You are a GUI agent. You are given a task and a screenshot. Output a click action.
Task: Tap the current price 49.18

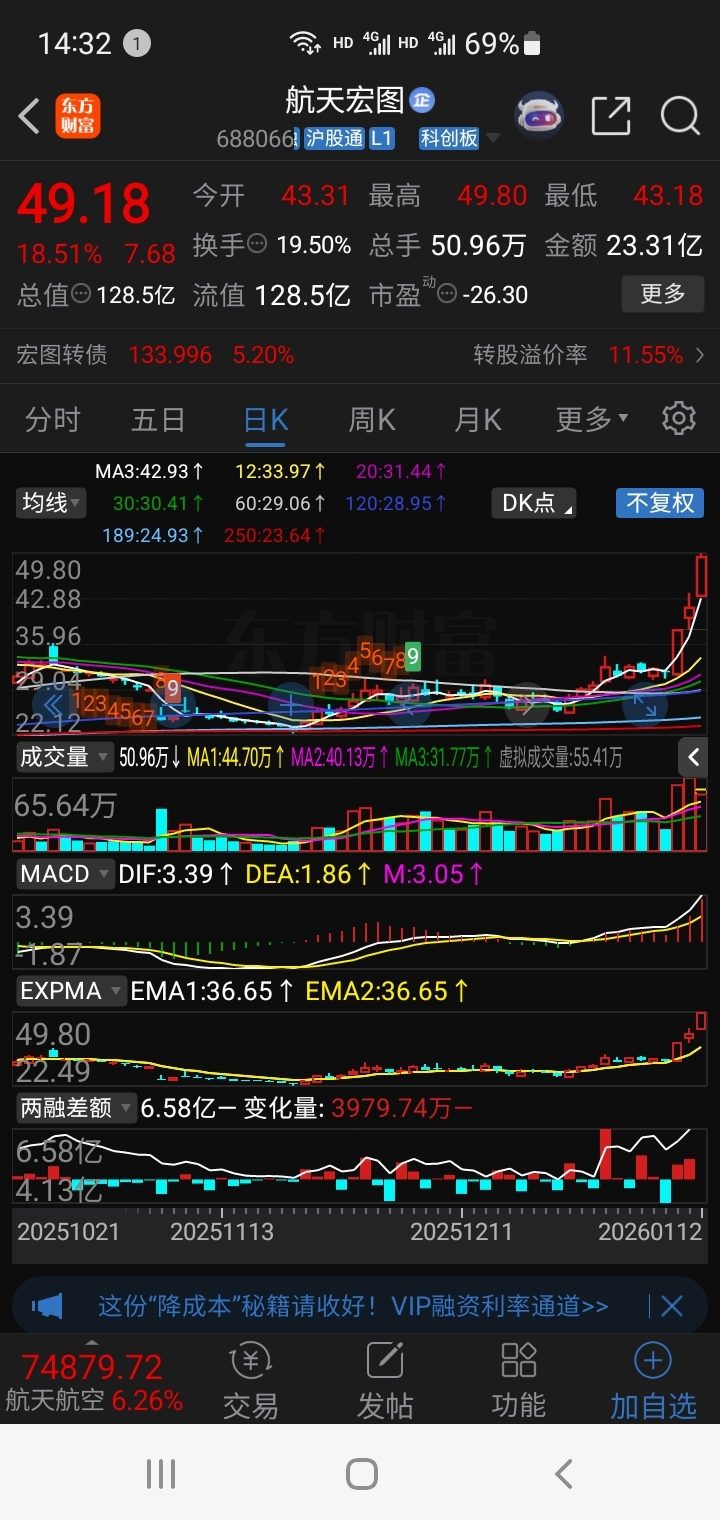(x=83, y=204)
